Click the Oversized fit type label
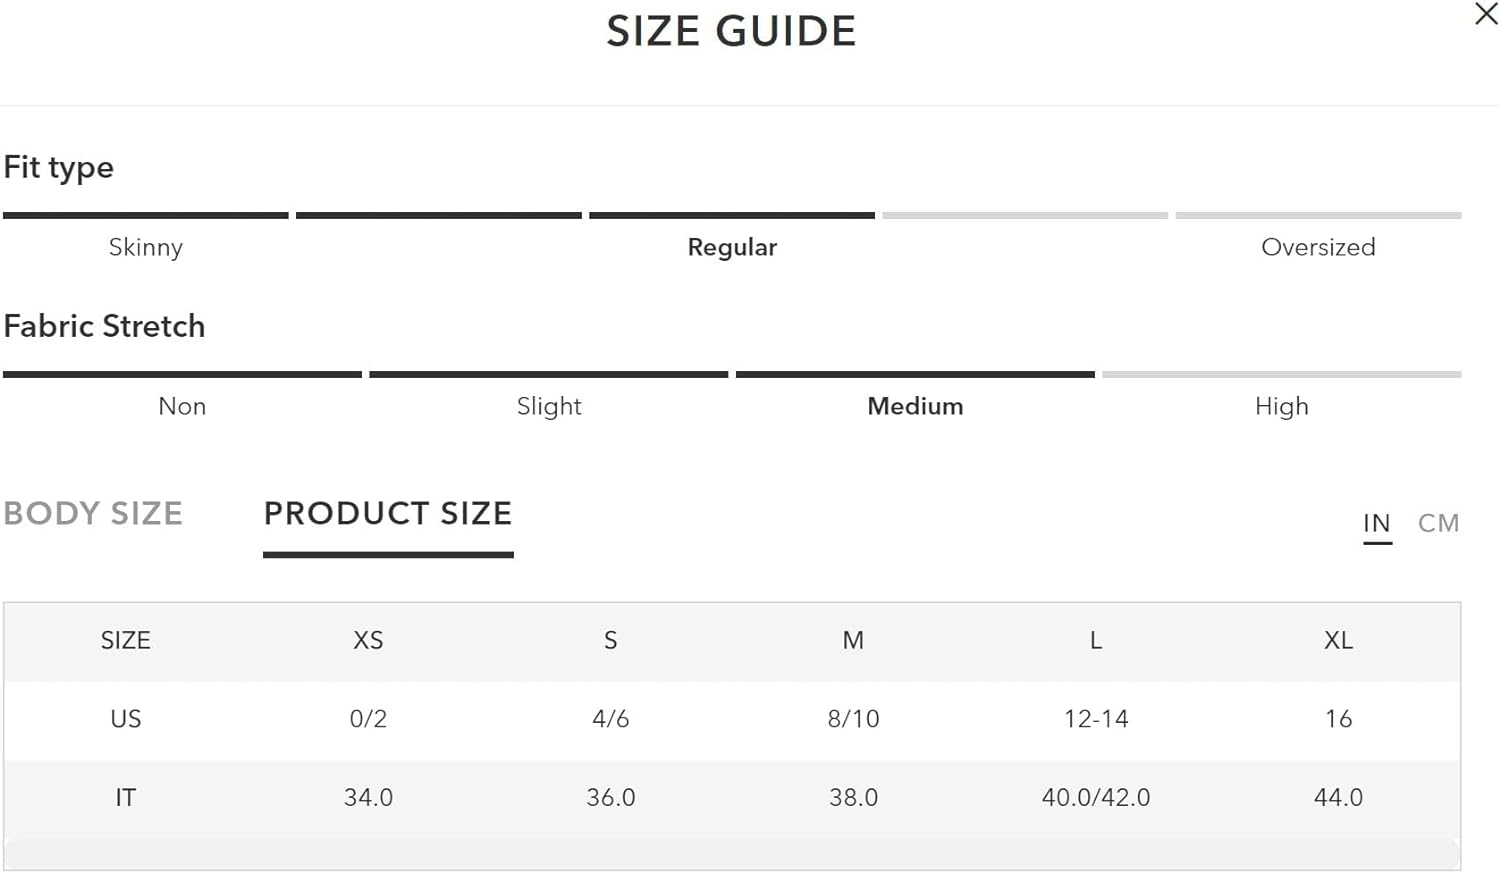Screen dimensions: 1500x873 (x=1318, y=247)
